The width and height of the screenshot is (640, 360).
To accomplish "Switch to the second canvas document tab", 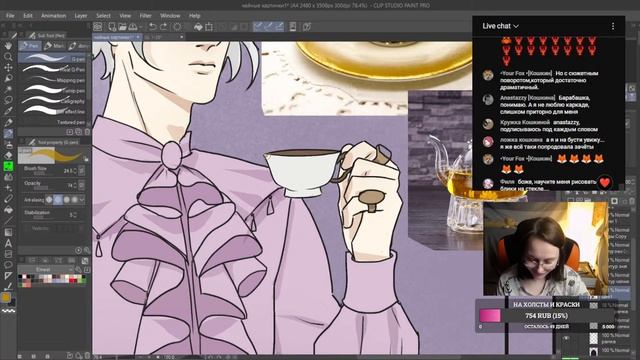I will click(163, 37).
